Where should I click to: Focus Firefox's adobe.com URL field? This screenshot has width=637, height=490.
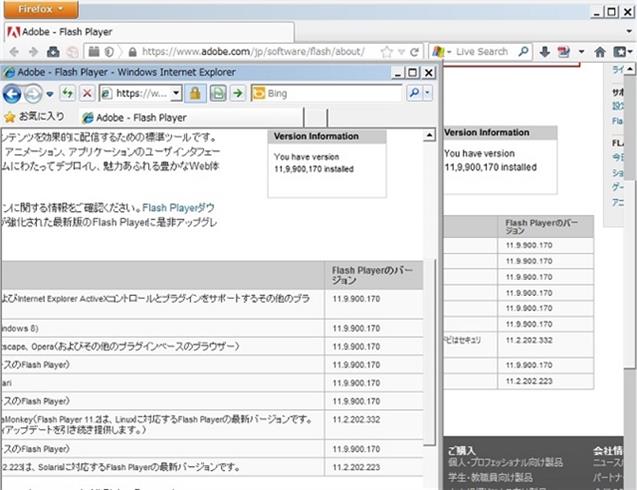pyautogui.click(x=253, y=52)
